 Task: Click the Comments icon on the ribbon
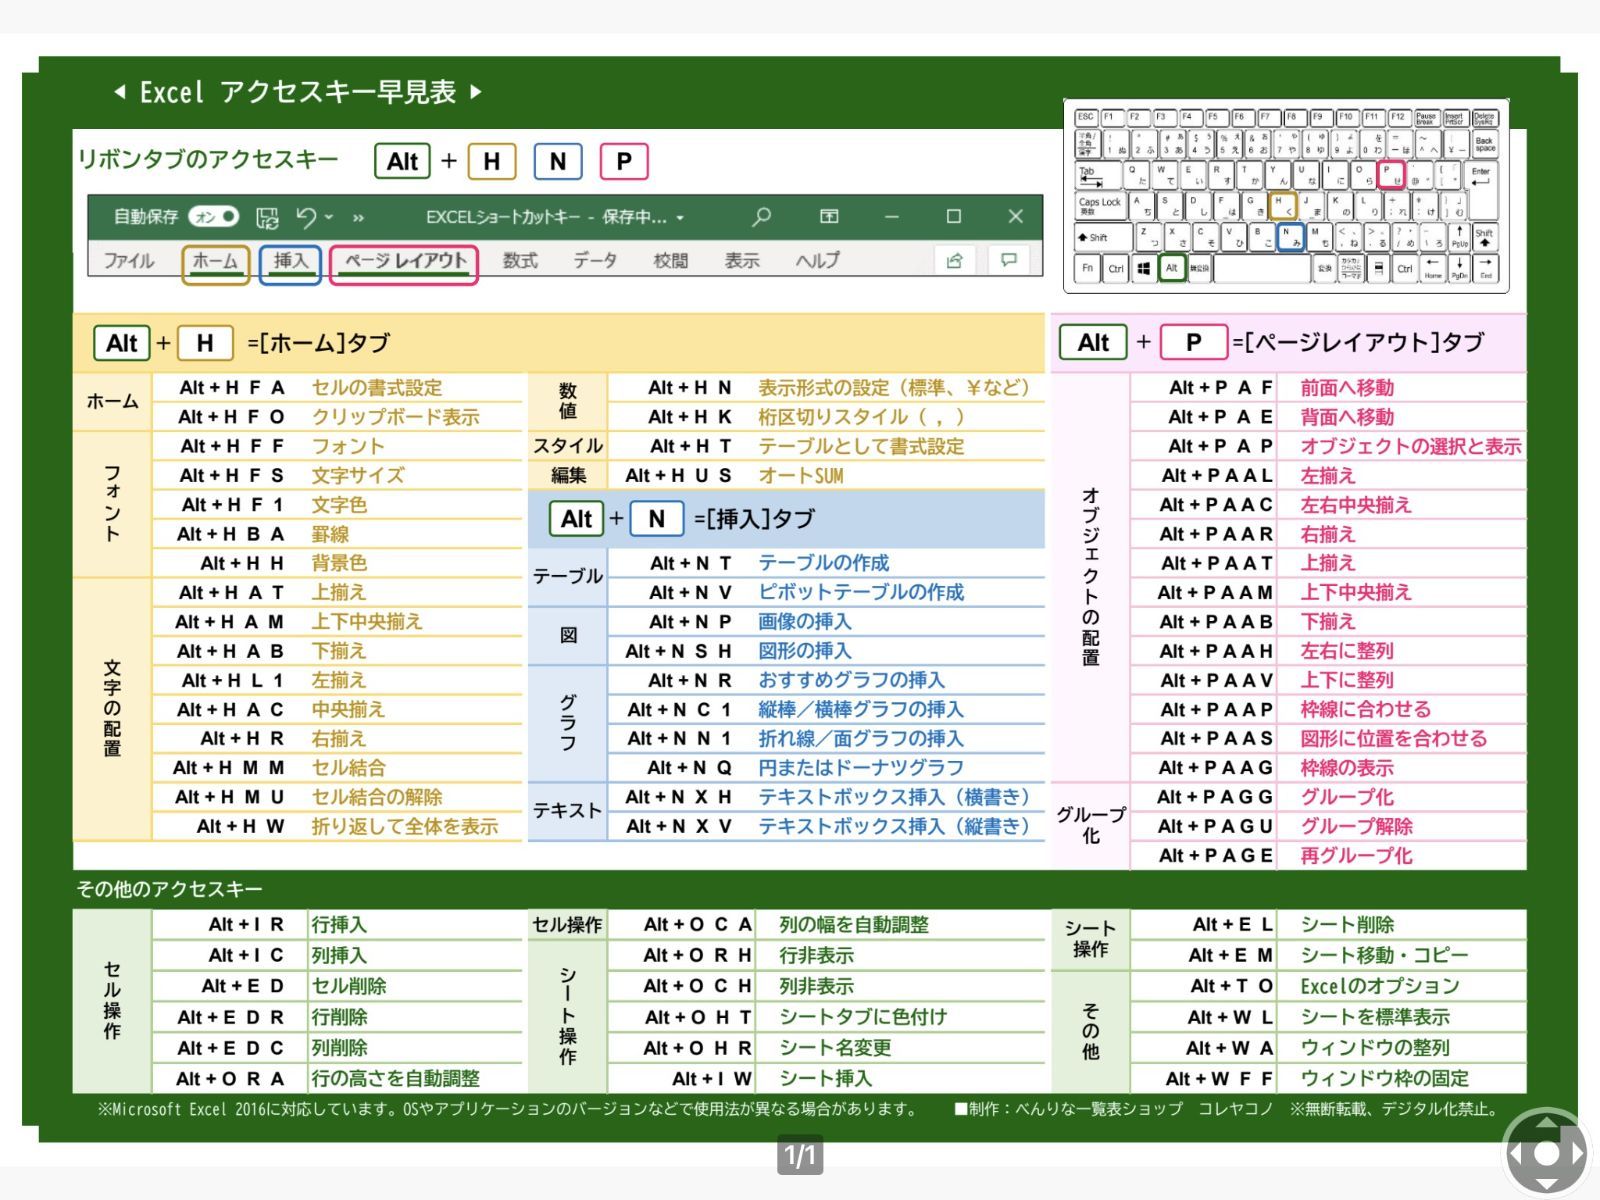pyautogui.click(x=1009, y=260)
